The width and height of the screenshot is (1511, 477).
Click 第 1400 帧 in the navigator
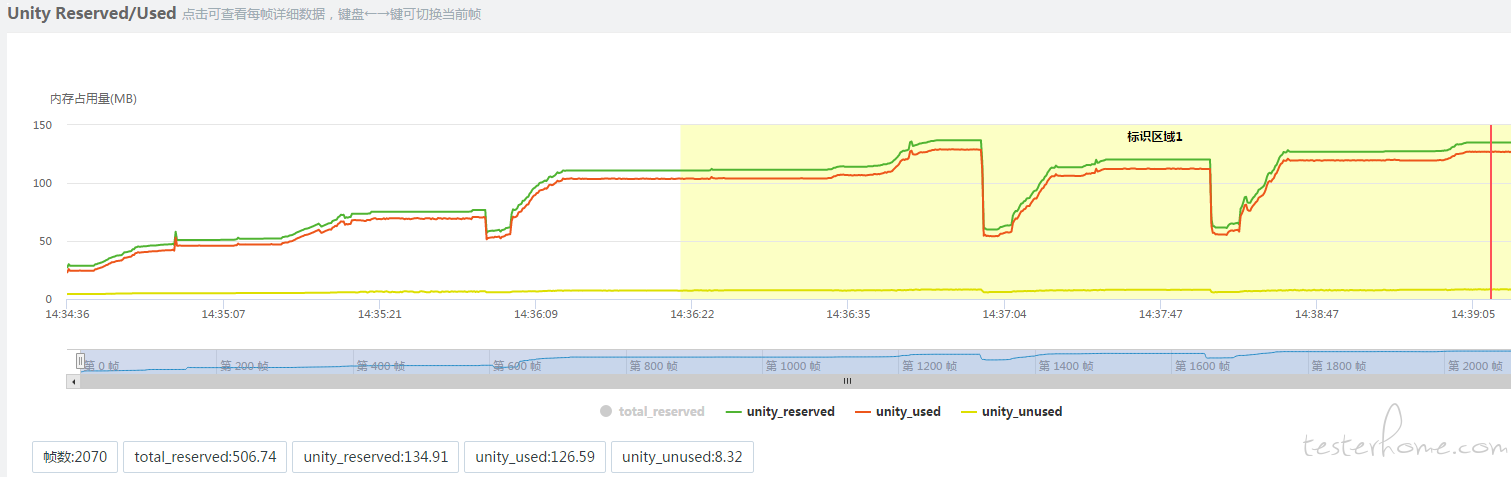pyautogui.click(x=1067, y=366)
